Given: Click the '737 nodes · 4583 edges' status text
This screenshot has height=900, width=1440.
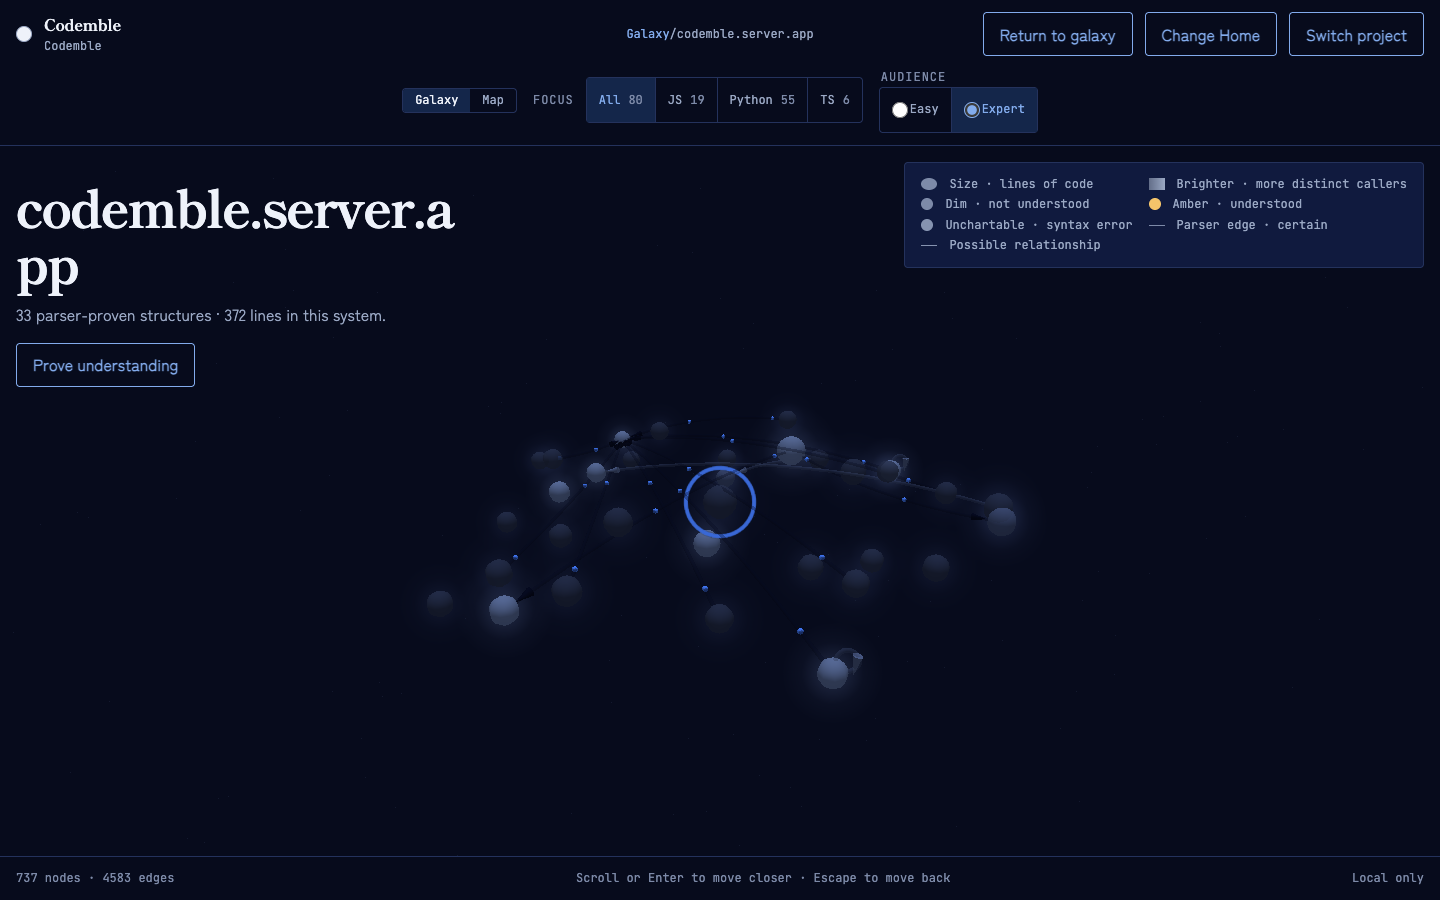Looking at the screenshot, I should (95, 878).
